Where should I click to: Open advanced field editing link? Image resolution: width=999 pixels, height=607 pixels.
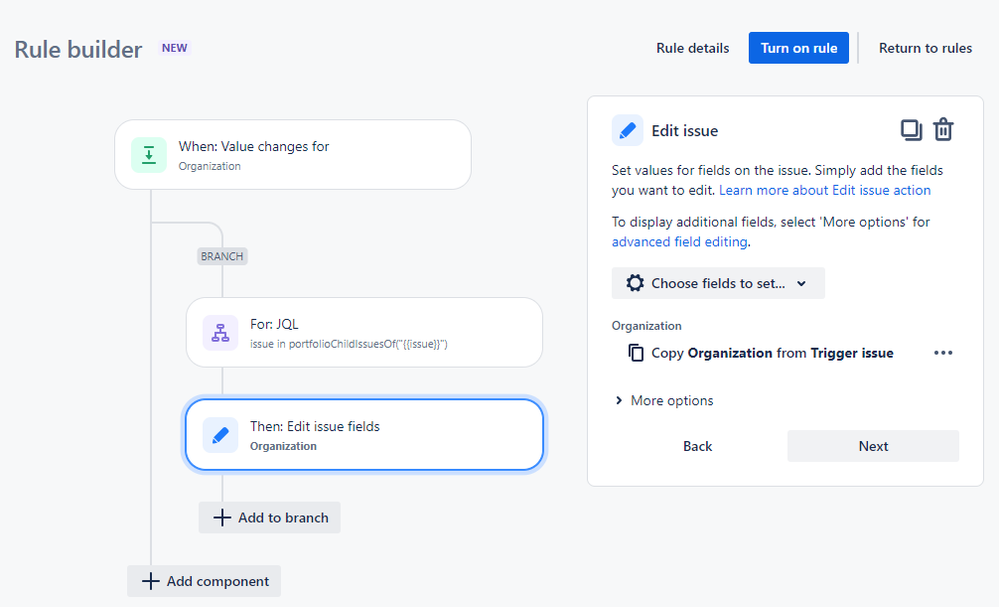click(x=679, y=242)
